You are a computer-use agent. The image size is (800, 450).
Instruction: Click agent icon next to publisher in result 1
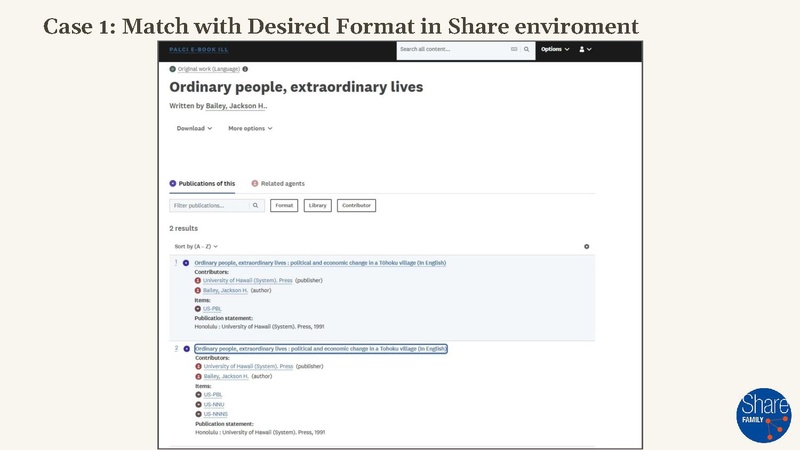coord(197,281)
